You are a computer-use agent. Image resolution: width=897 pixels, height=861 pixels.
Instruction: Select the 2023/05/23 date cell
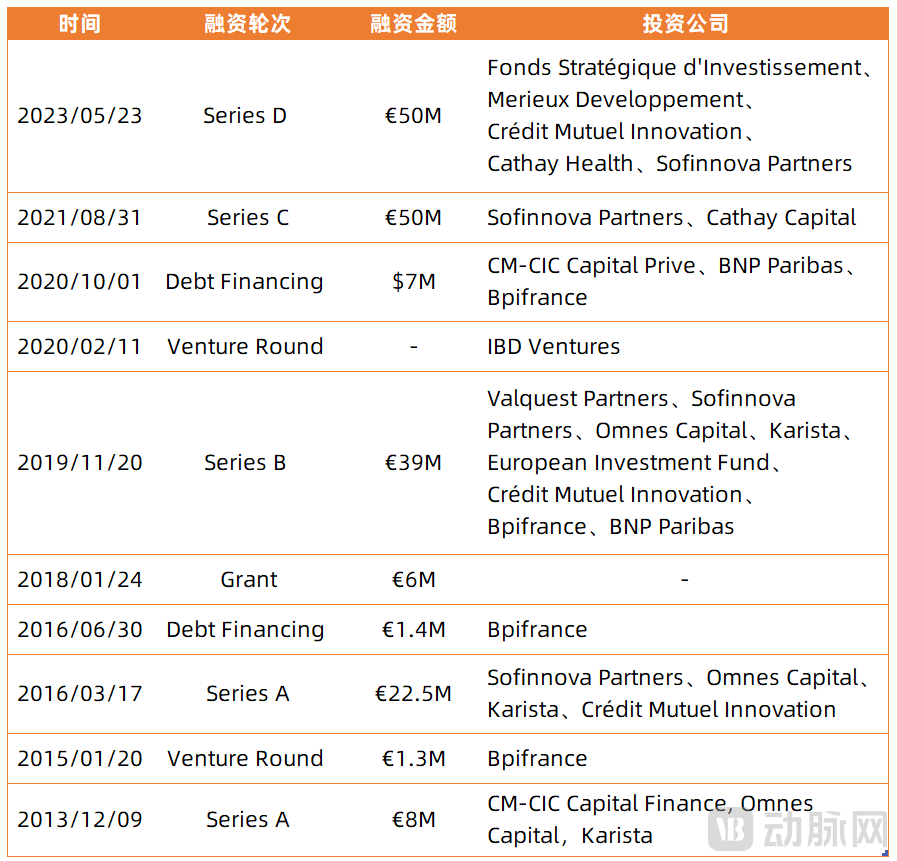(80, 116)
